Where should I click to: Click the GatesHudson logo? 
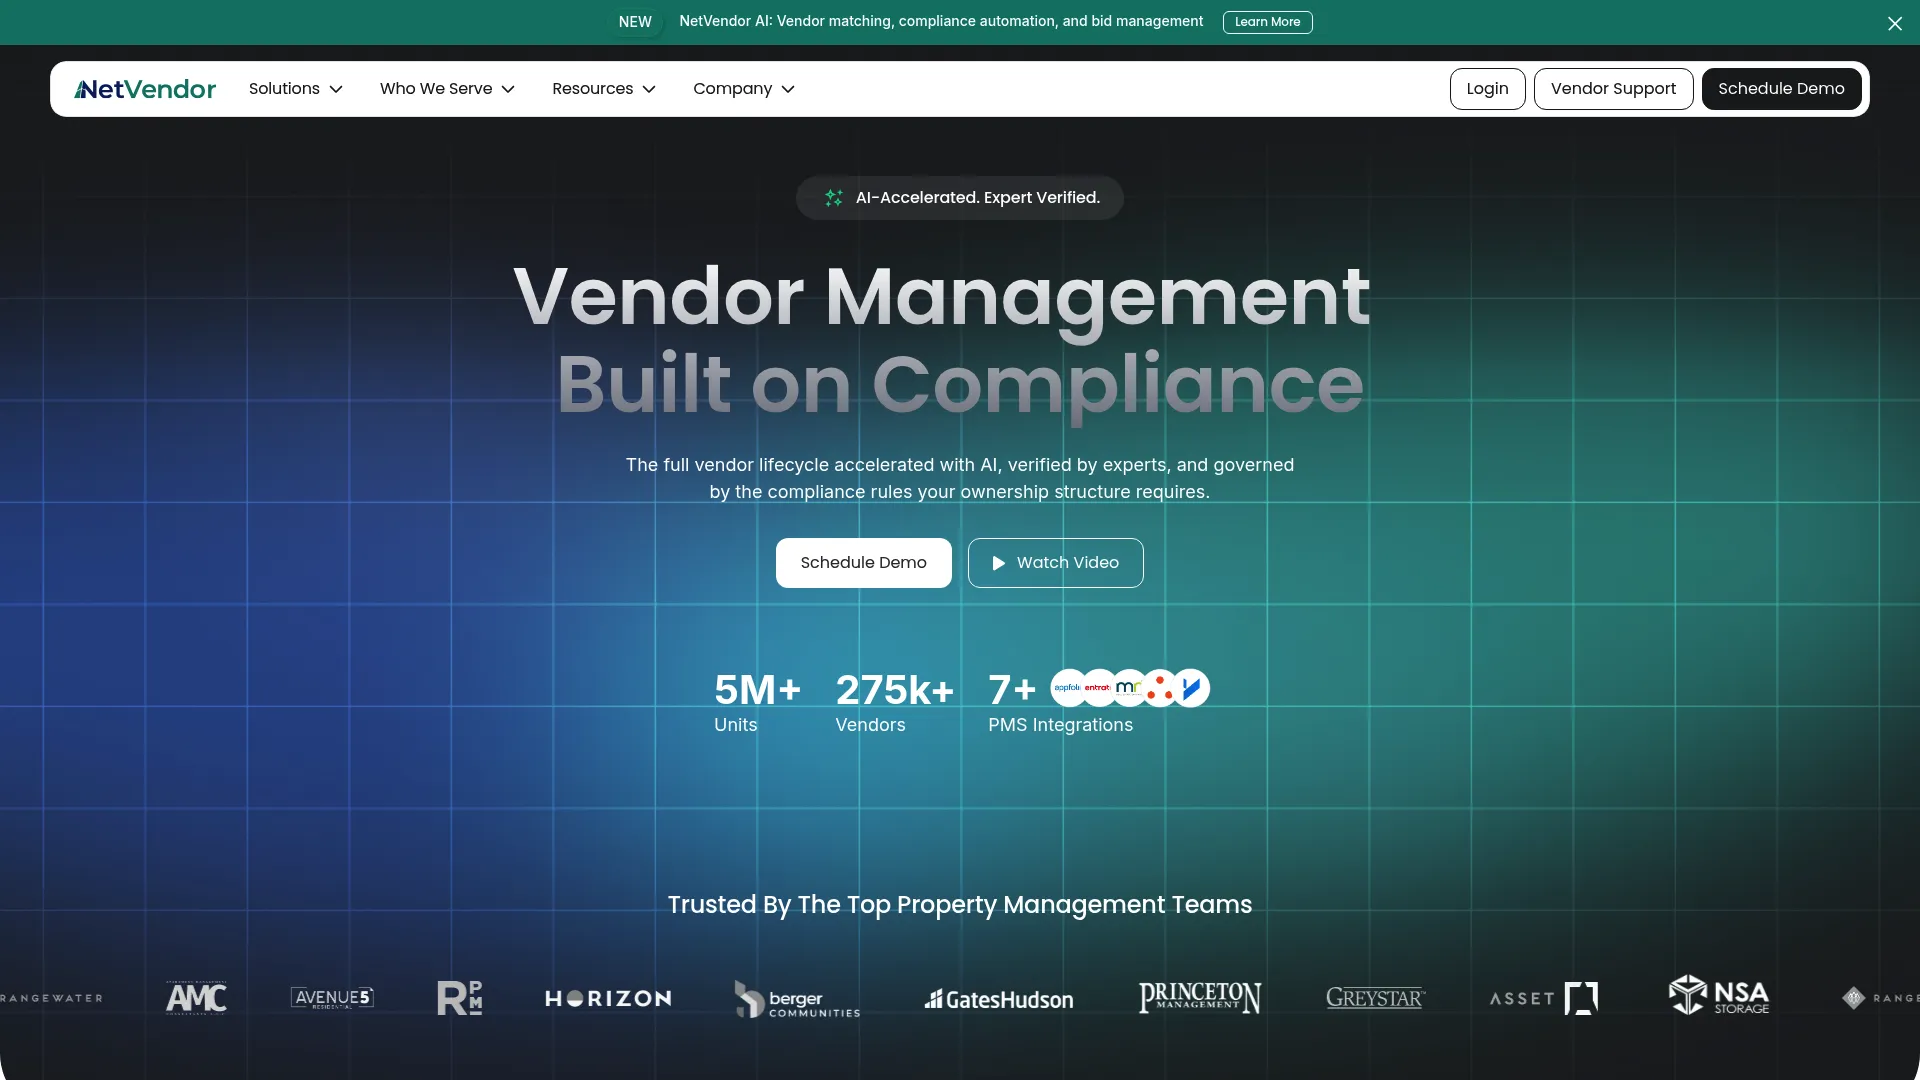[x=999, y=999]
